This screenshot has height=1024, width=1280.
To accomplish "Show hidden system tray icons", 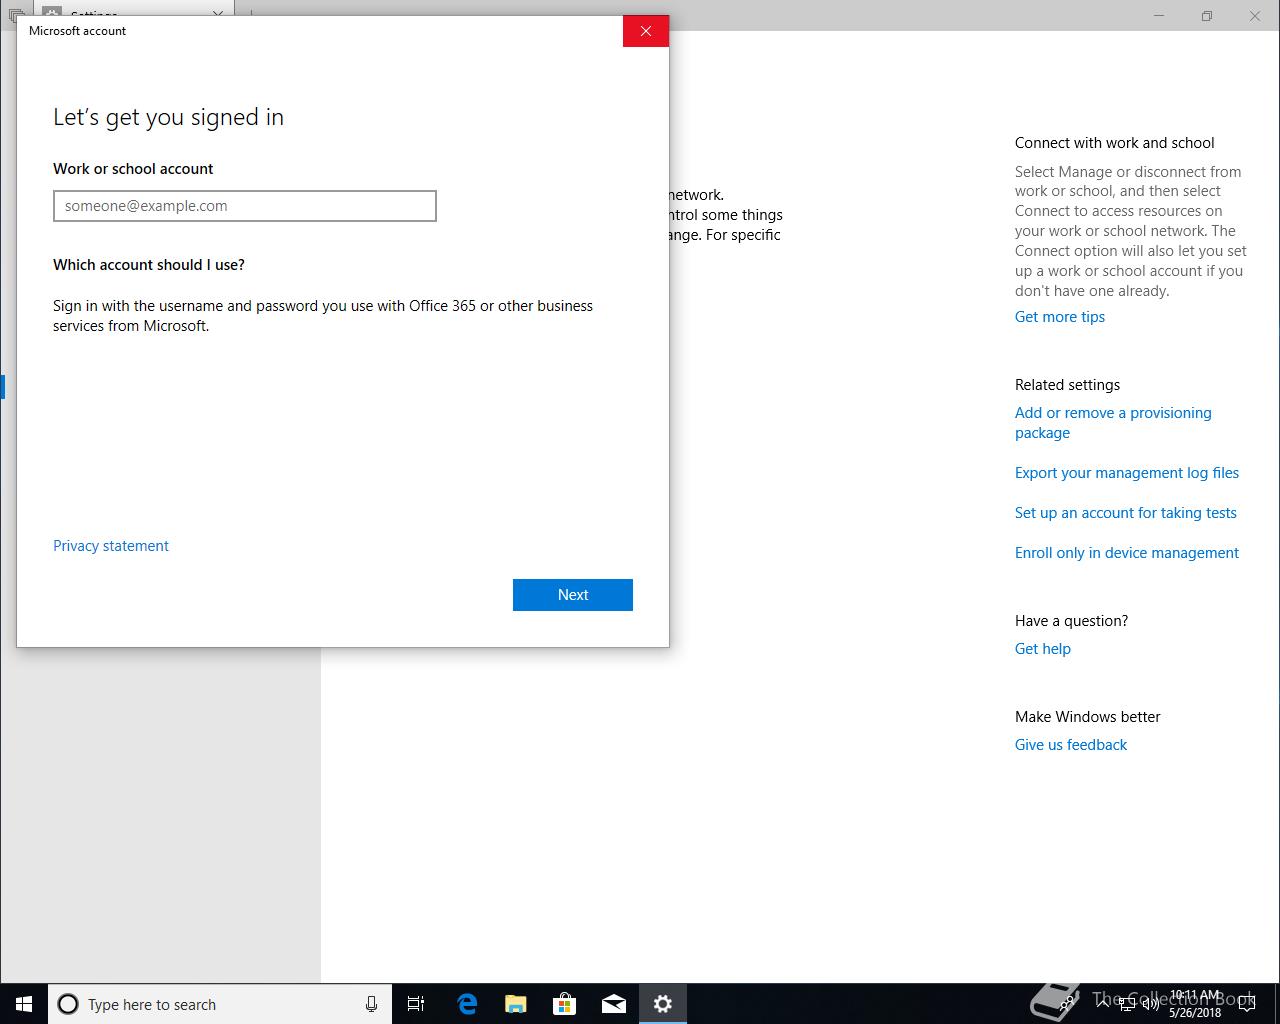I will [1103, 1004].
